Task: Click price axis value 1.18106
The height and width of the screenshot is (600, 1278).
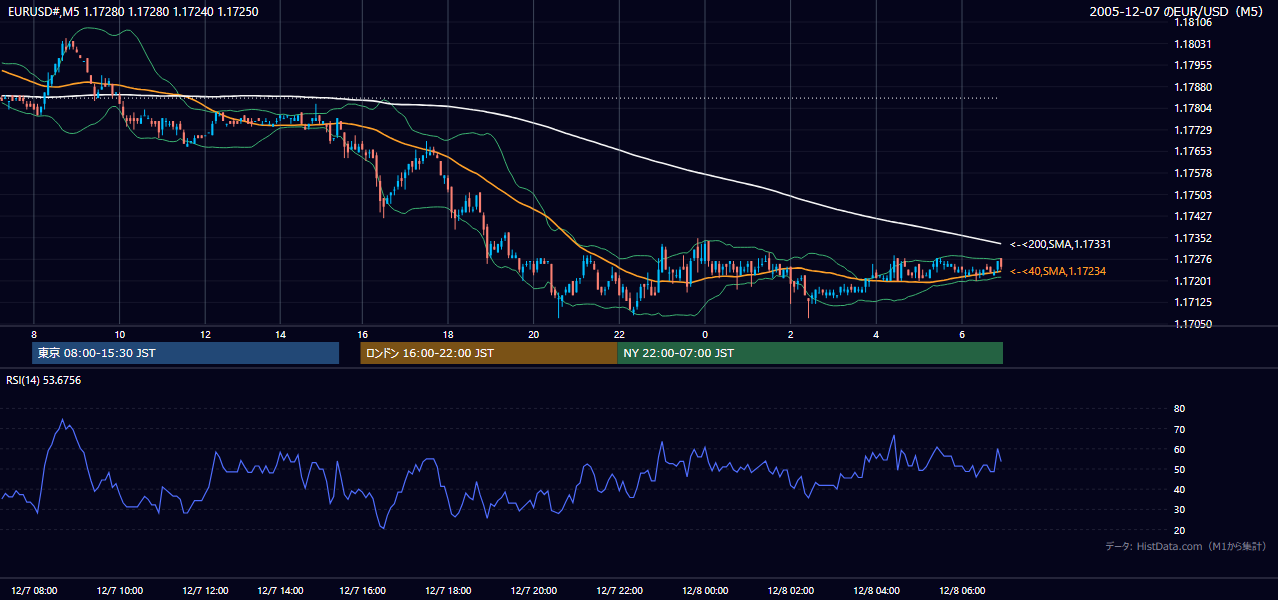Action: (x=1192, y=22)
